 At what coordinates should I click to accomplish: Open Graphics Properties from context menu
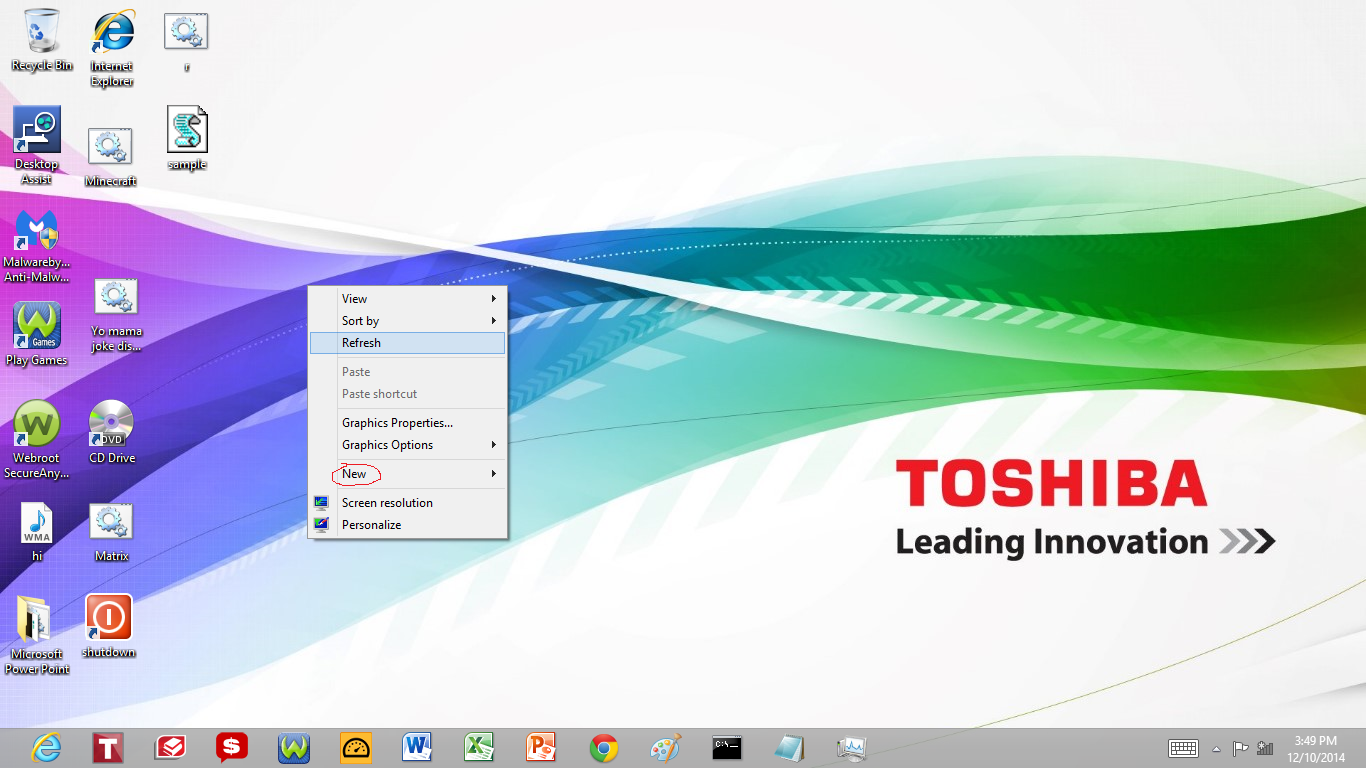[x=408, y=423]
